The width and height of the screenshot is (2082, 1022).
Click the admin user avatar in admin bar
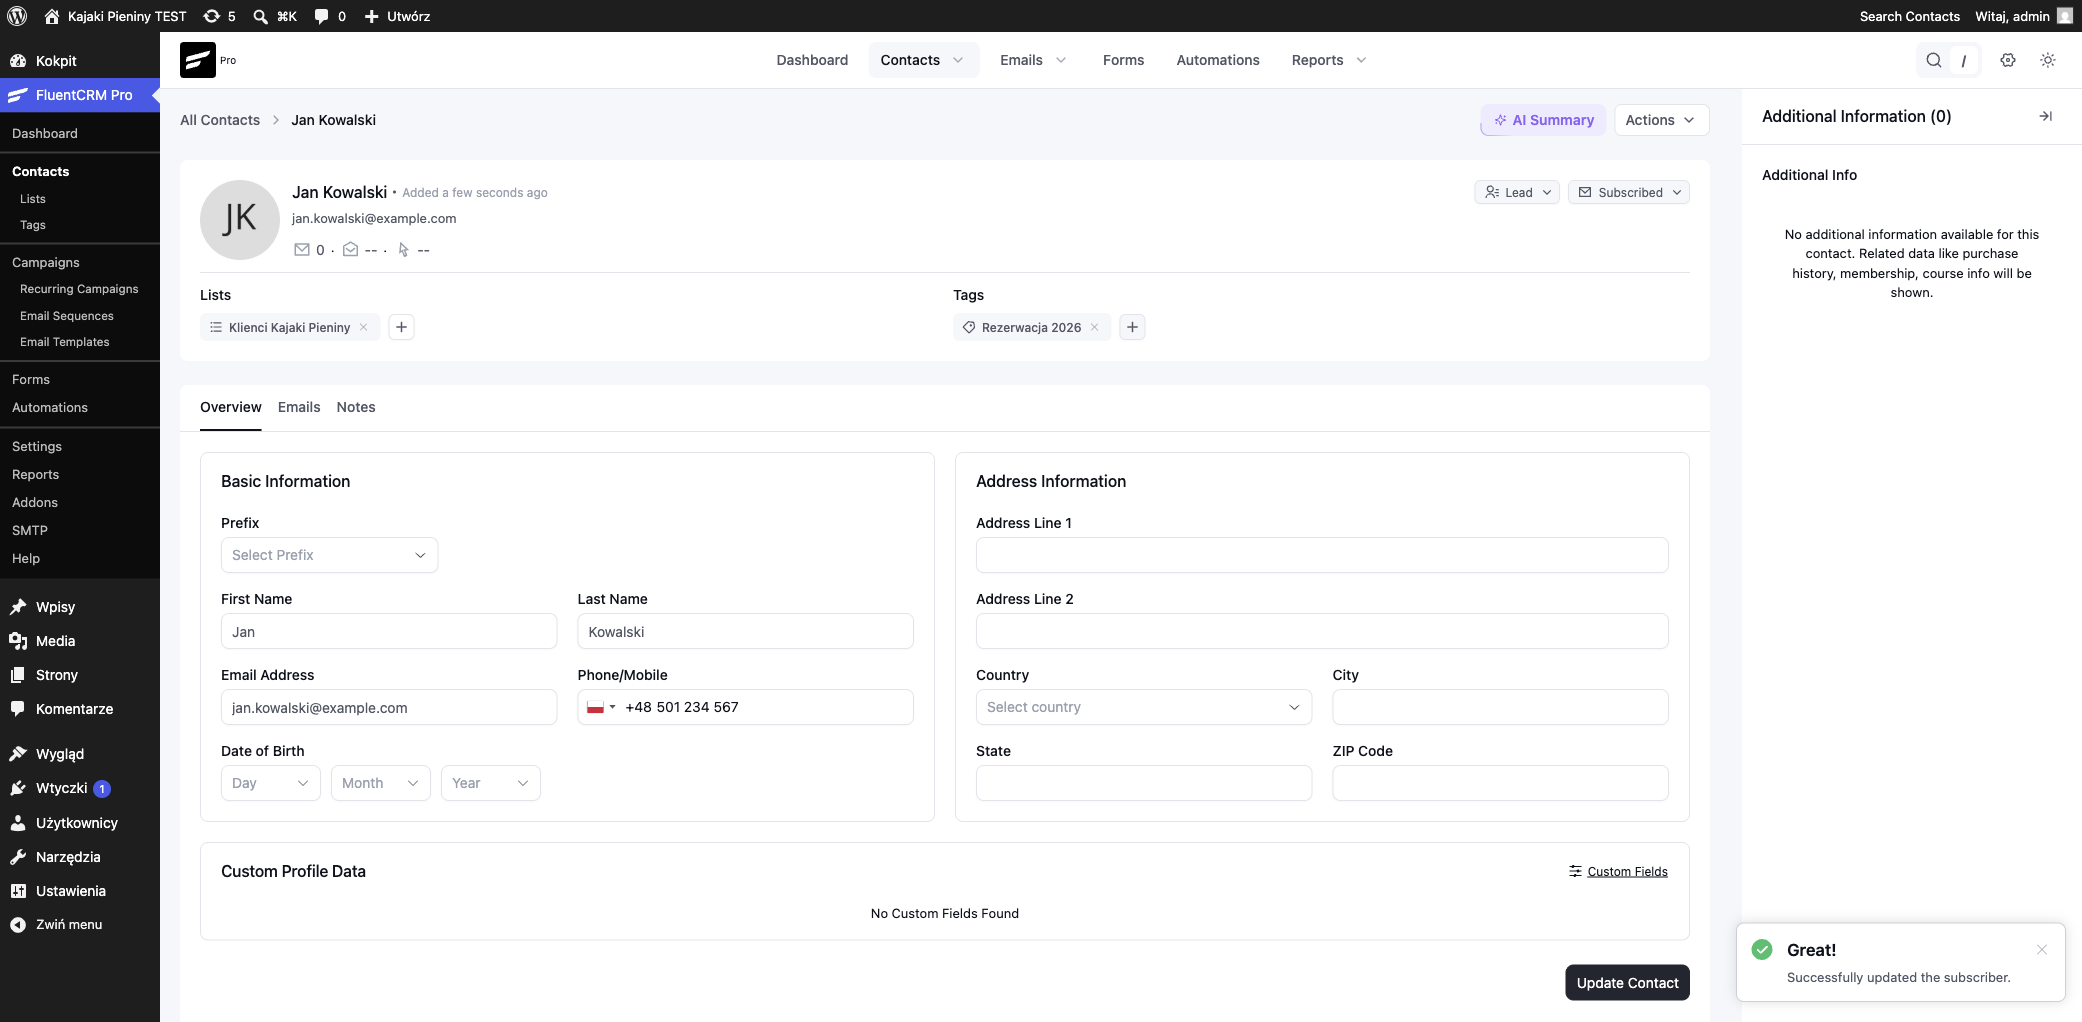[x=2065, y=16]
